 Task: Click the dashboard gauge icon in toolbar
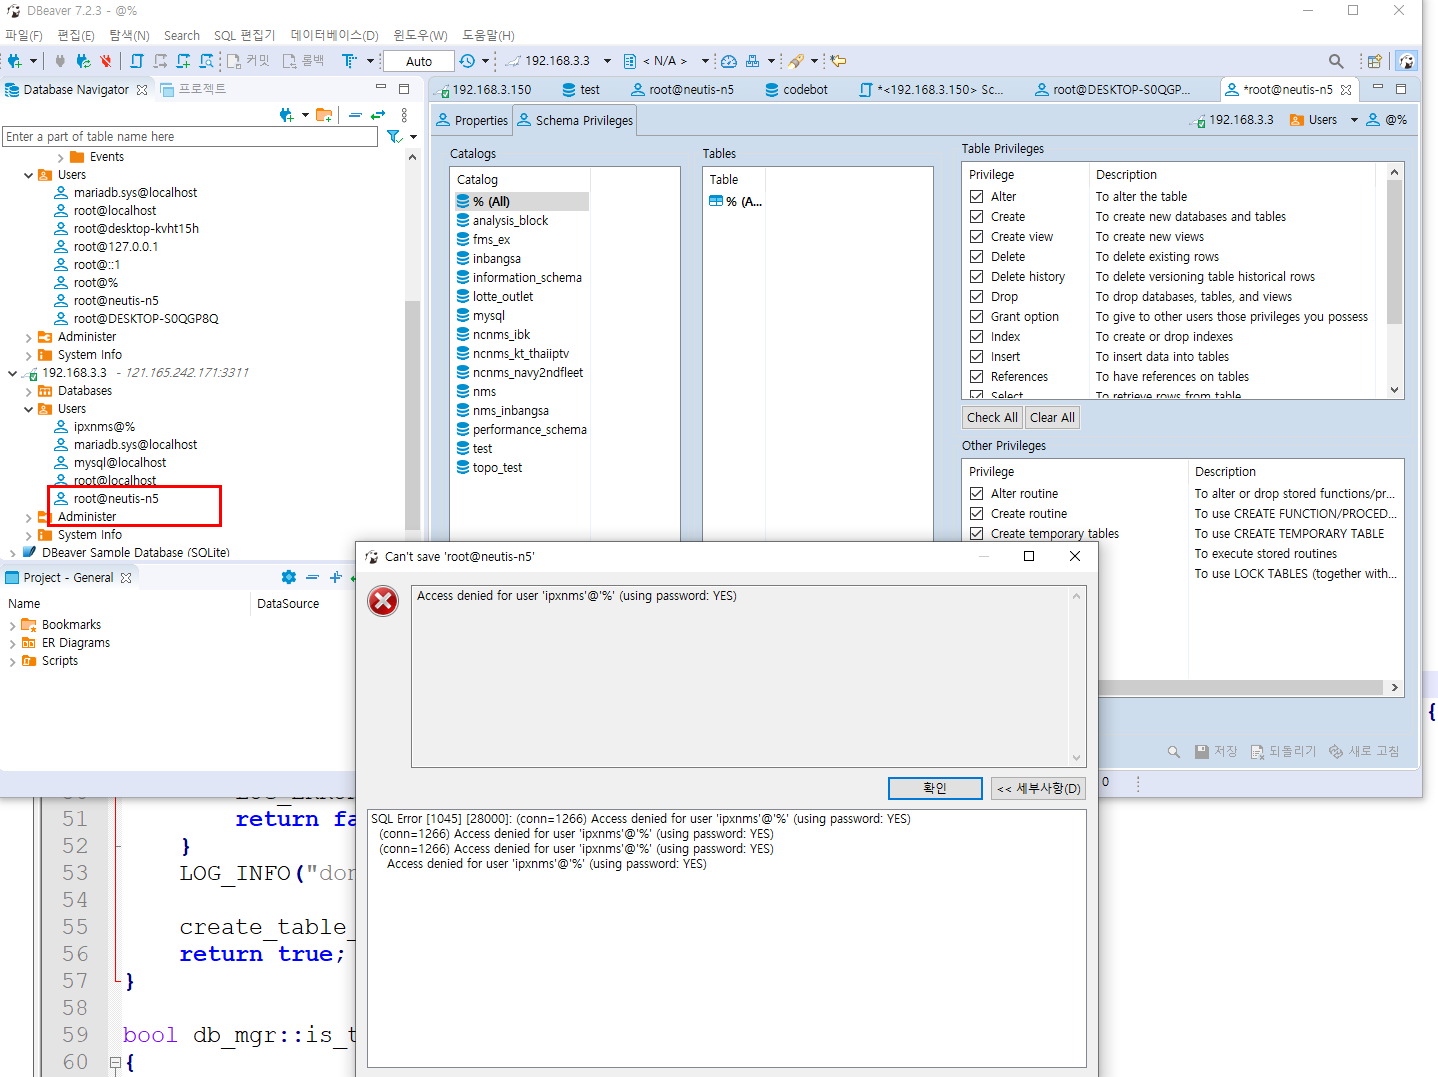(x=729, y=61)
